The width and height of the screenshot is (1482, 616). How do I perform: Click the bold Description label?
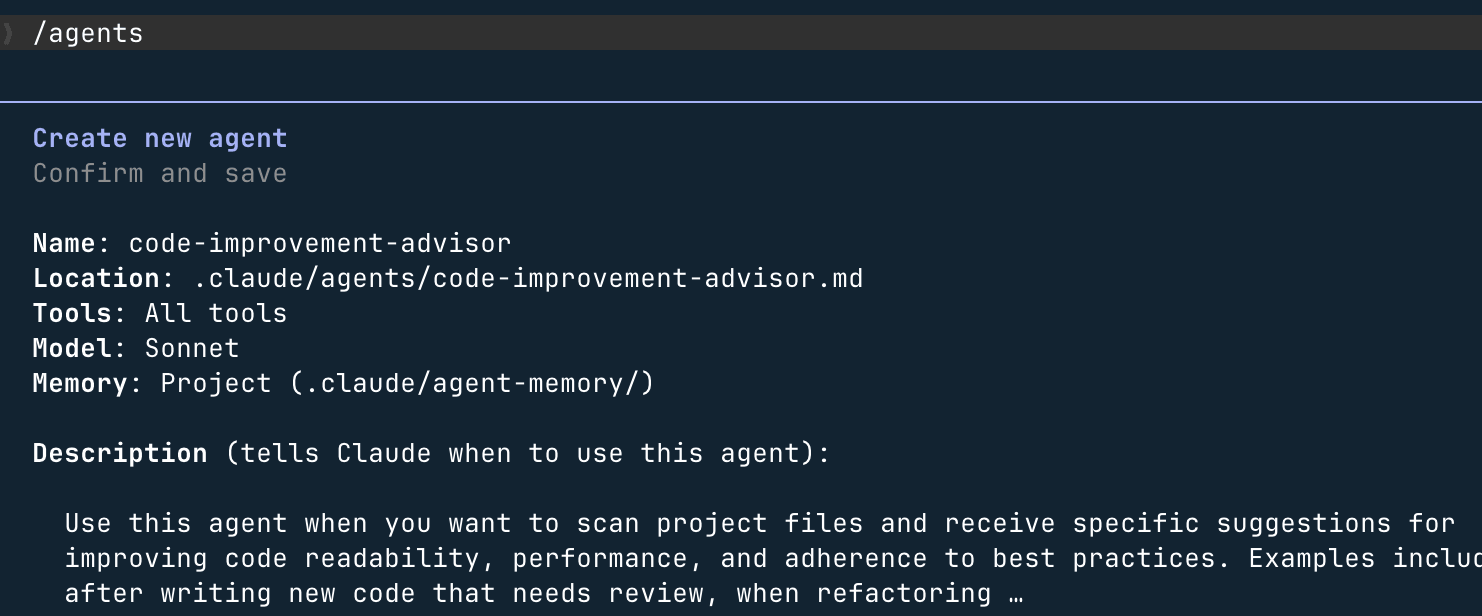(x=120, y=453)
